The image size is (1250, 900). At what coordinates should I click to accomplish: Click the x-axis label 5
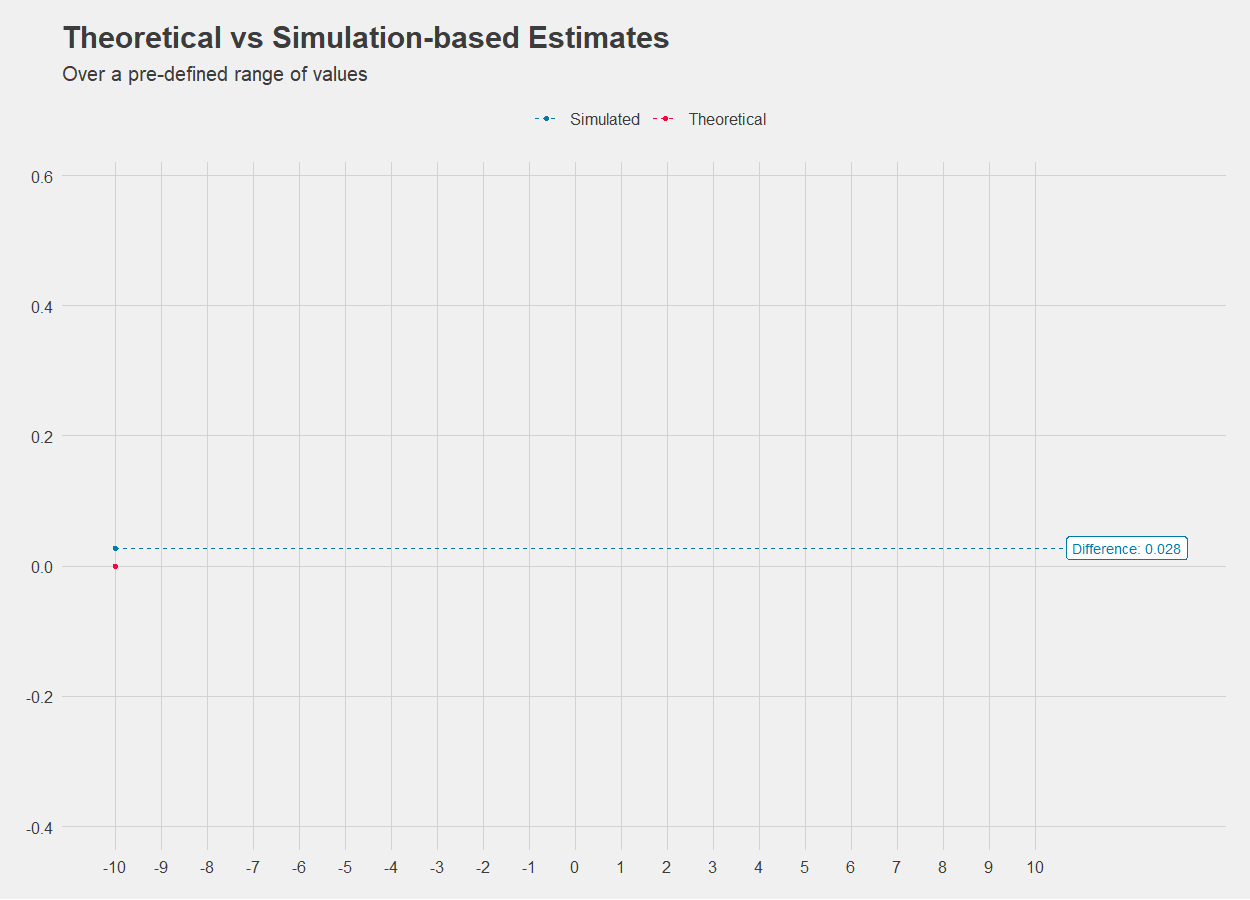click(804, 867)
